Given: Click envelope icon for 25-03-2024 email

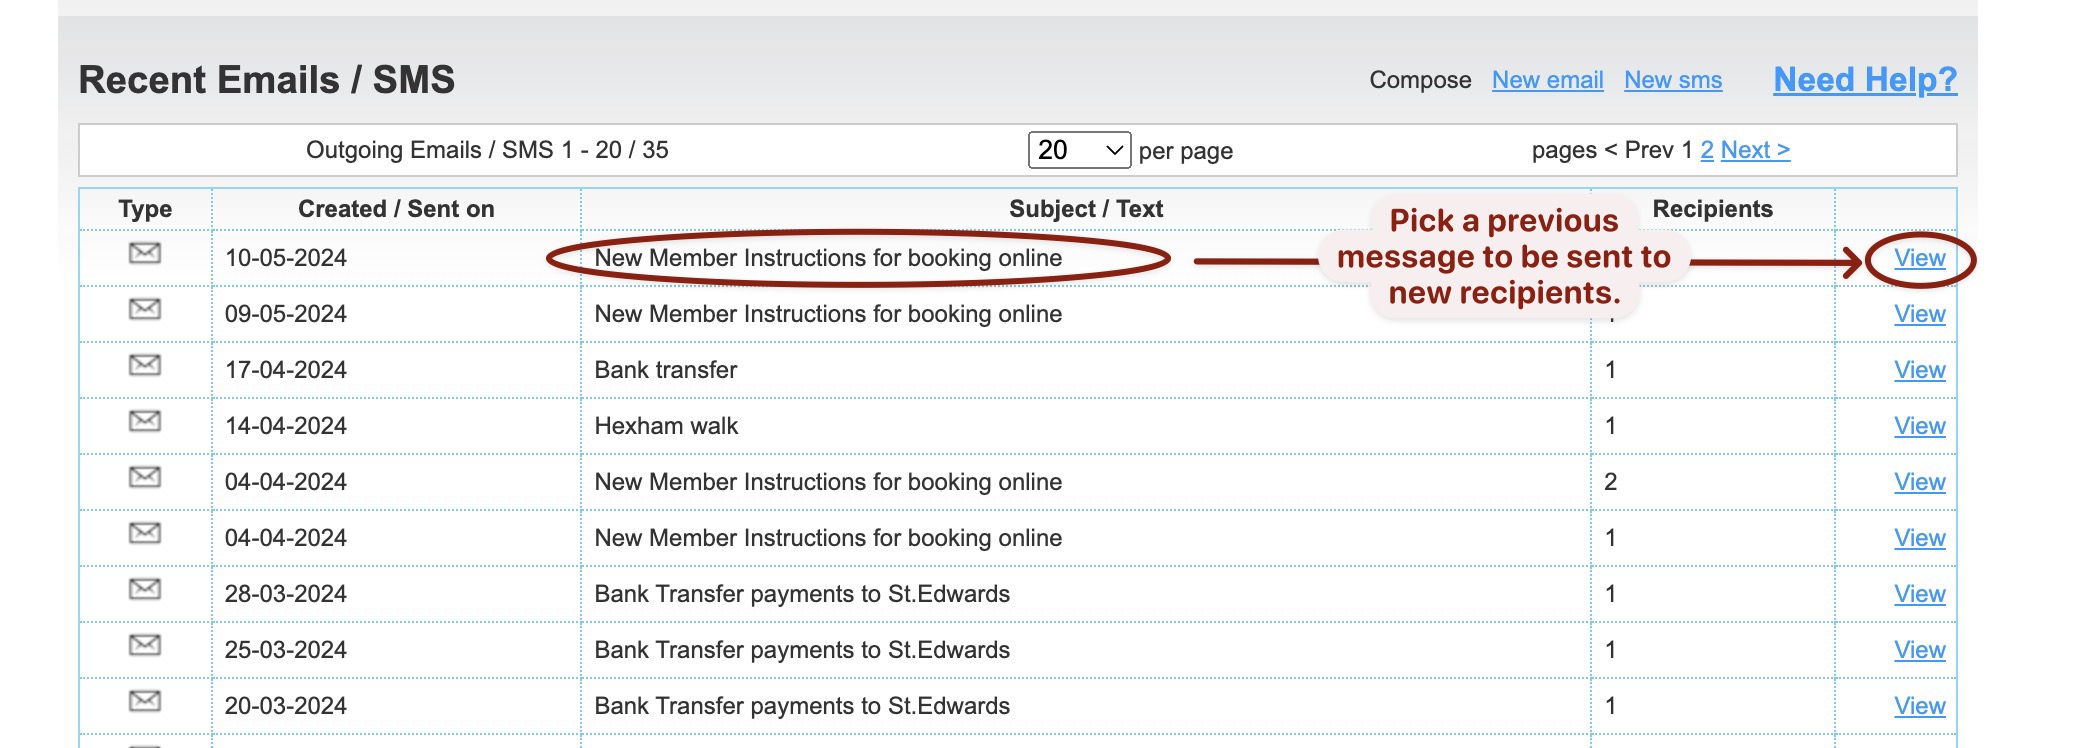Looking at the screenshot, I should 145,646.
